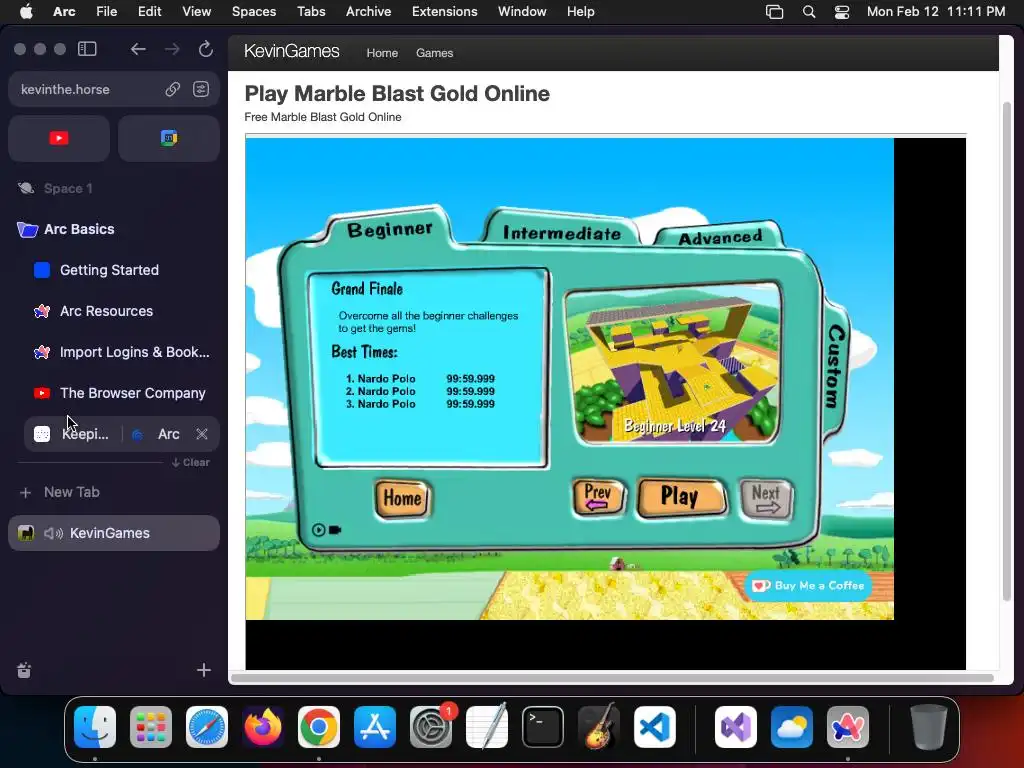Open site controls icon in URL bar
1024x768 pixels.
(x=201, y=89)
